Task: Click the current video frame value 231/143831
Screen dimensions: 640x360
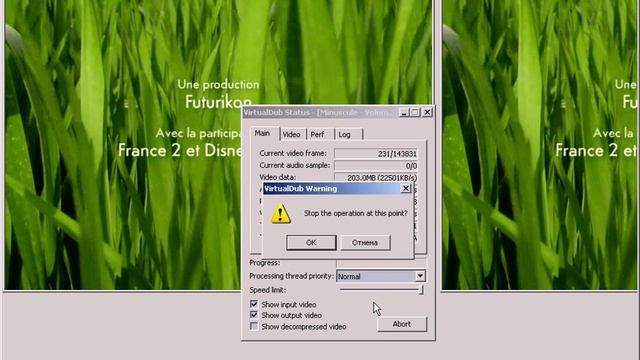Action: tap(376, 153)
